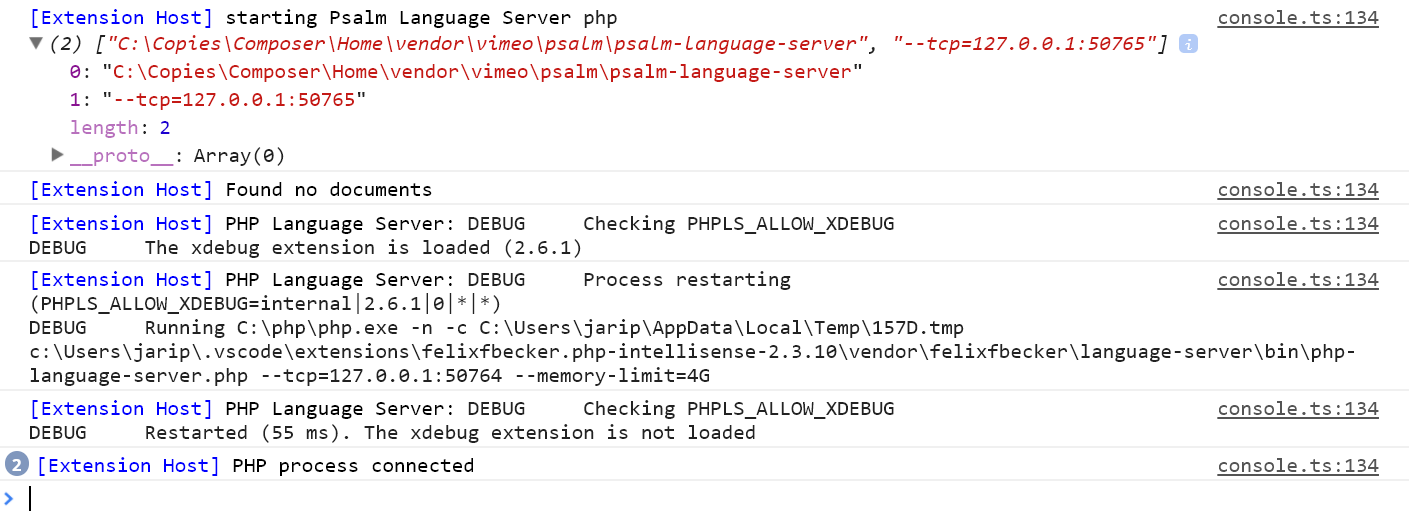The image size is (1409, 522).
Task: Click text "Restarted (55 ms). The xdebug extension is not loaded"
Action: coord(450,433)
